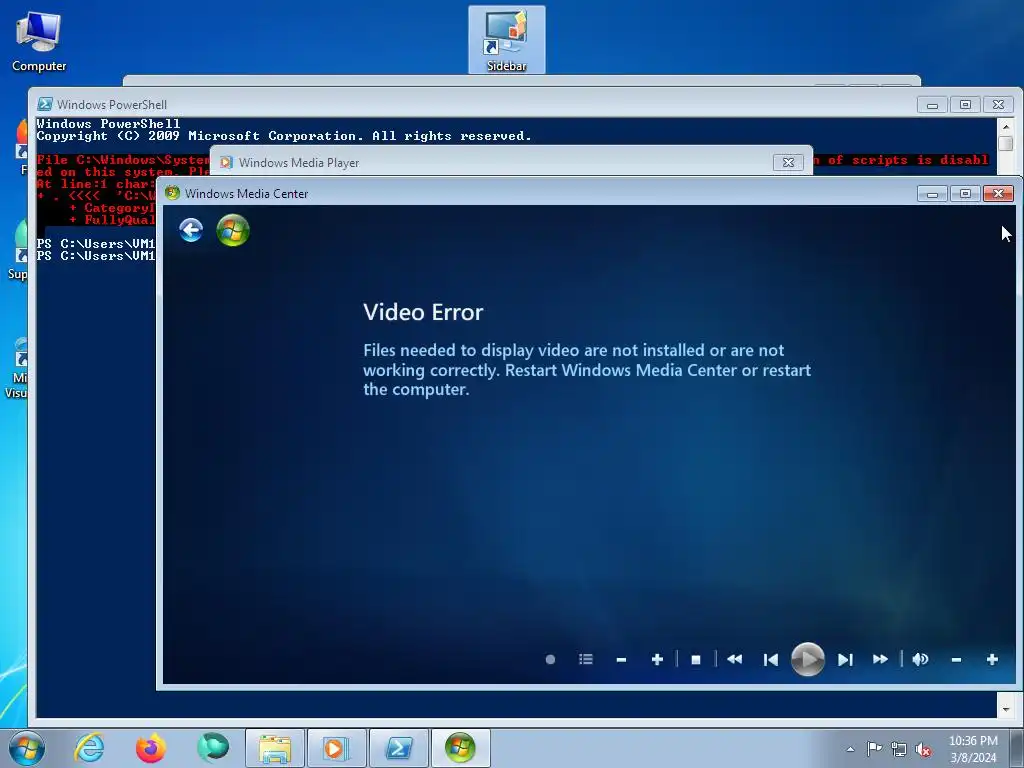This screenshot has width=1024, height=768.
Task: Click PowerShell scrollbar up arrow
Action: click(1006, 127)
